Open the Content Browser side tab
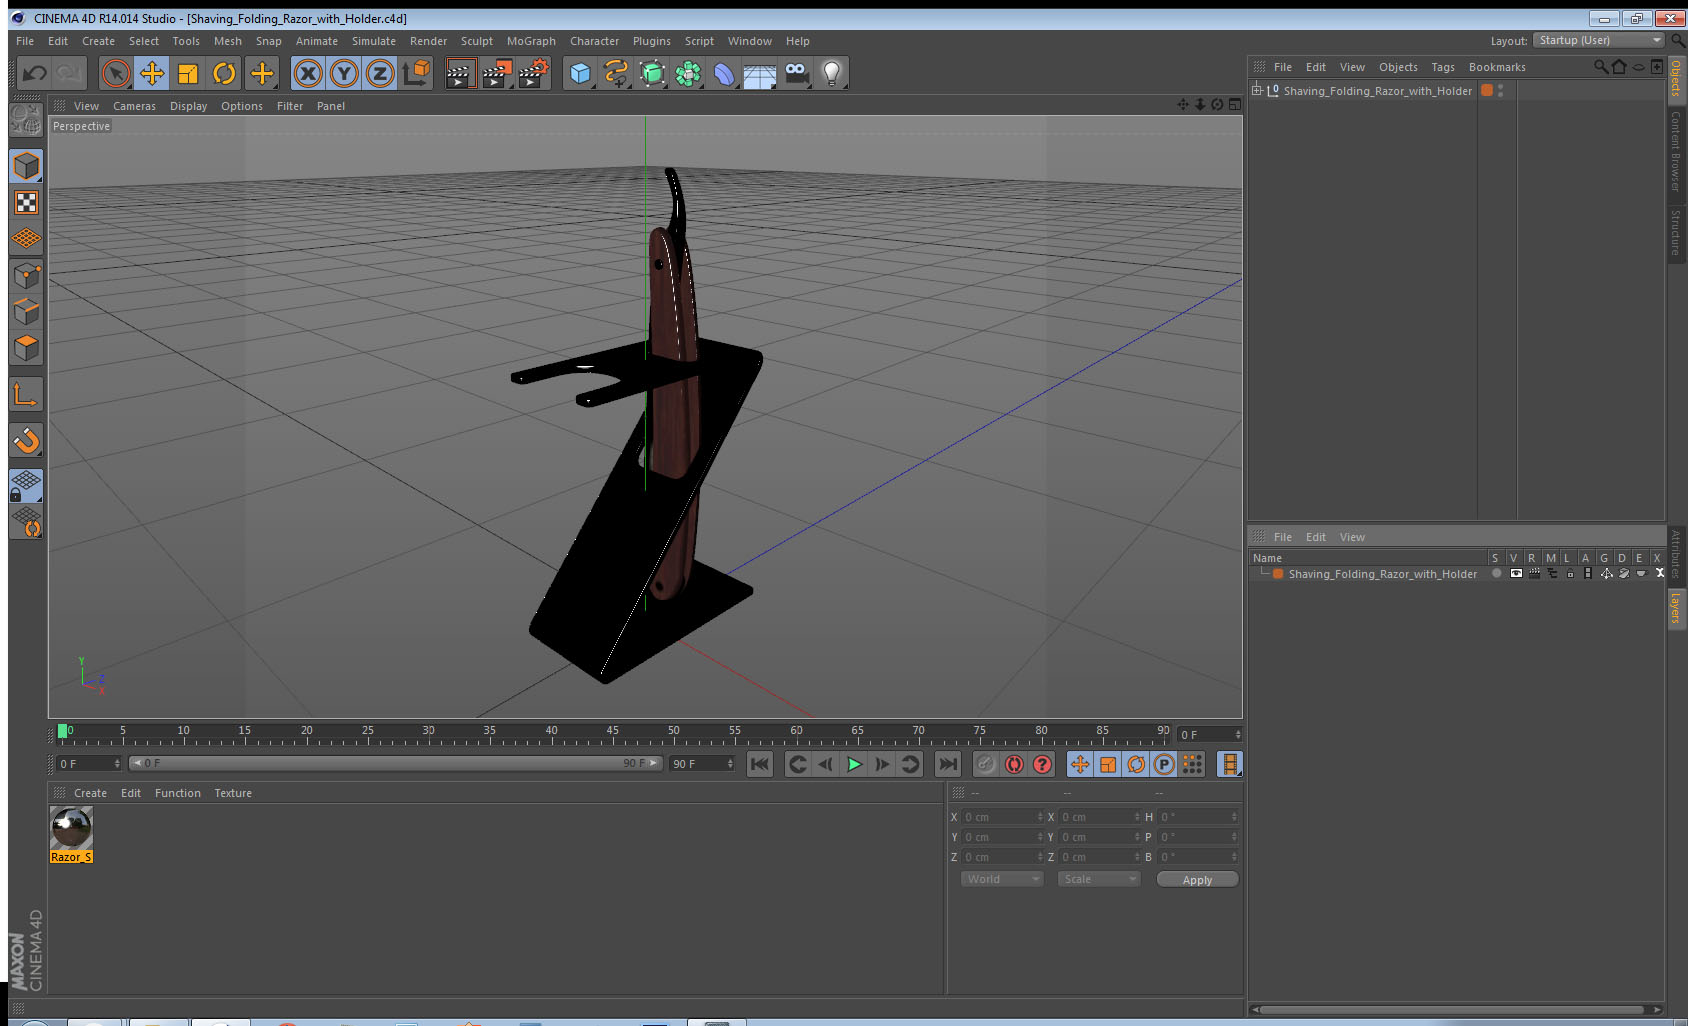Image resolution: width=1688 pixels, height=1026 pixels. tap(1676, 151)
